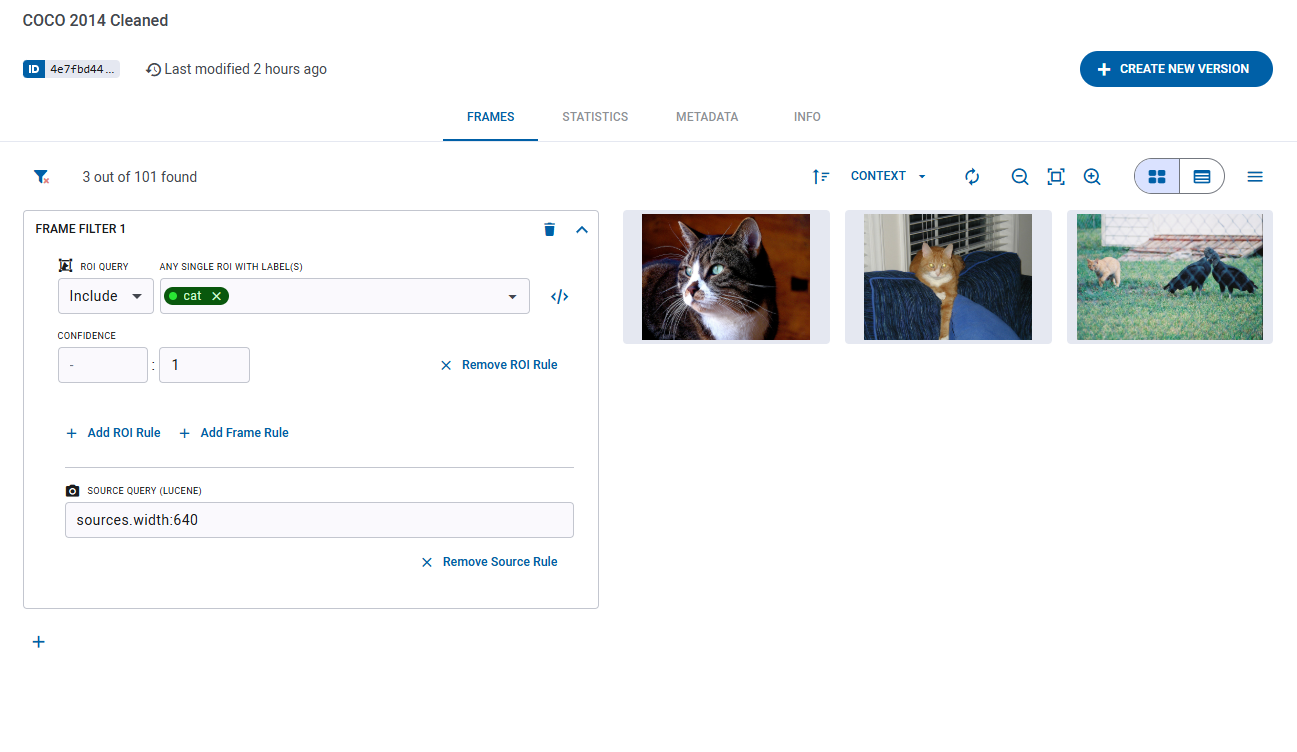Zoom in the thumbnail grid

click(x=1092, y=176)
